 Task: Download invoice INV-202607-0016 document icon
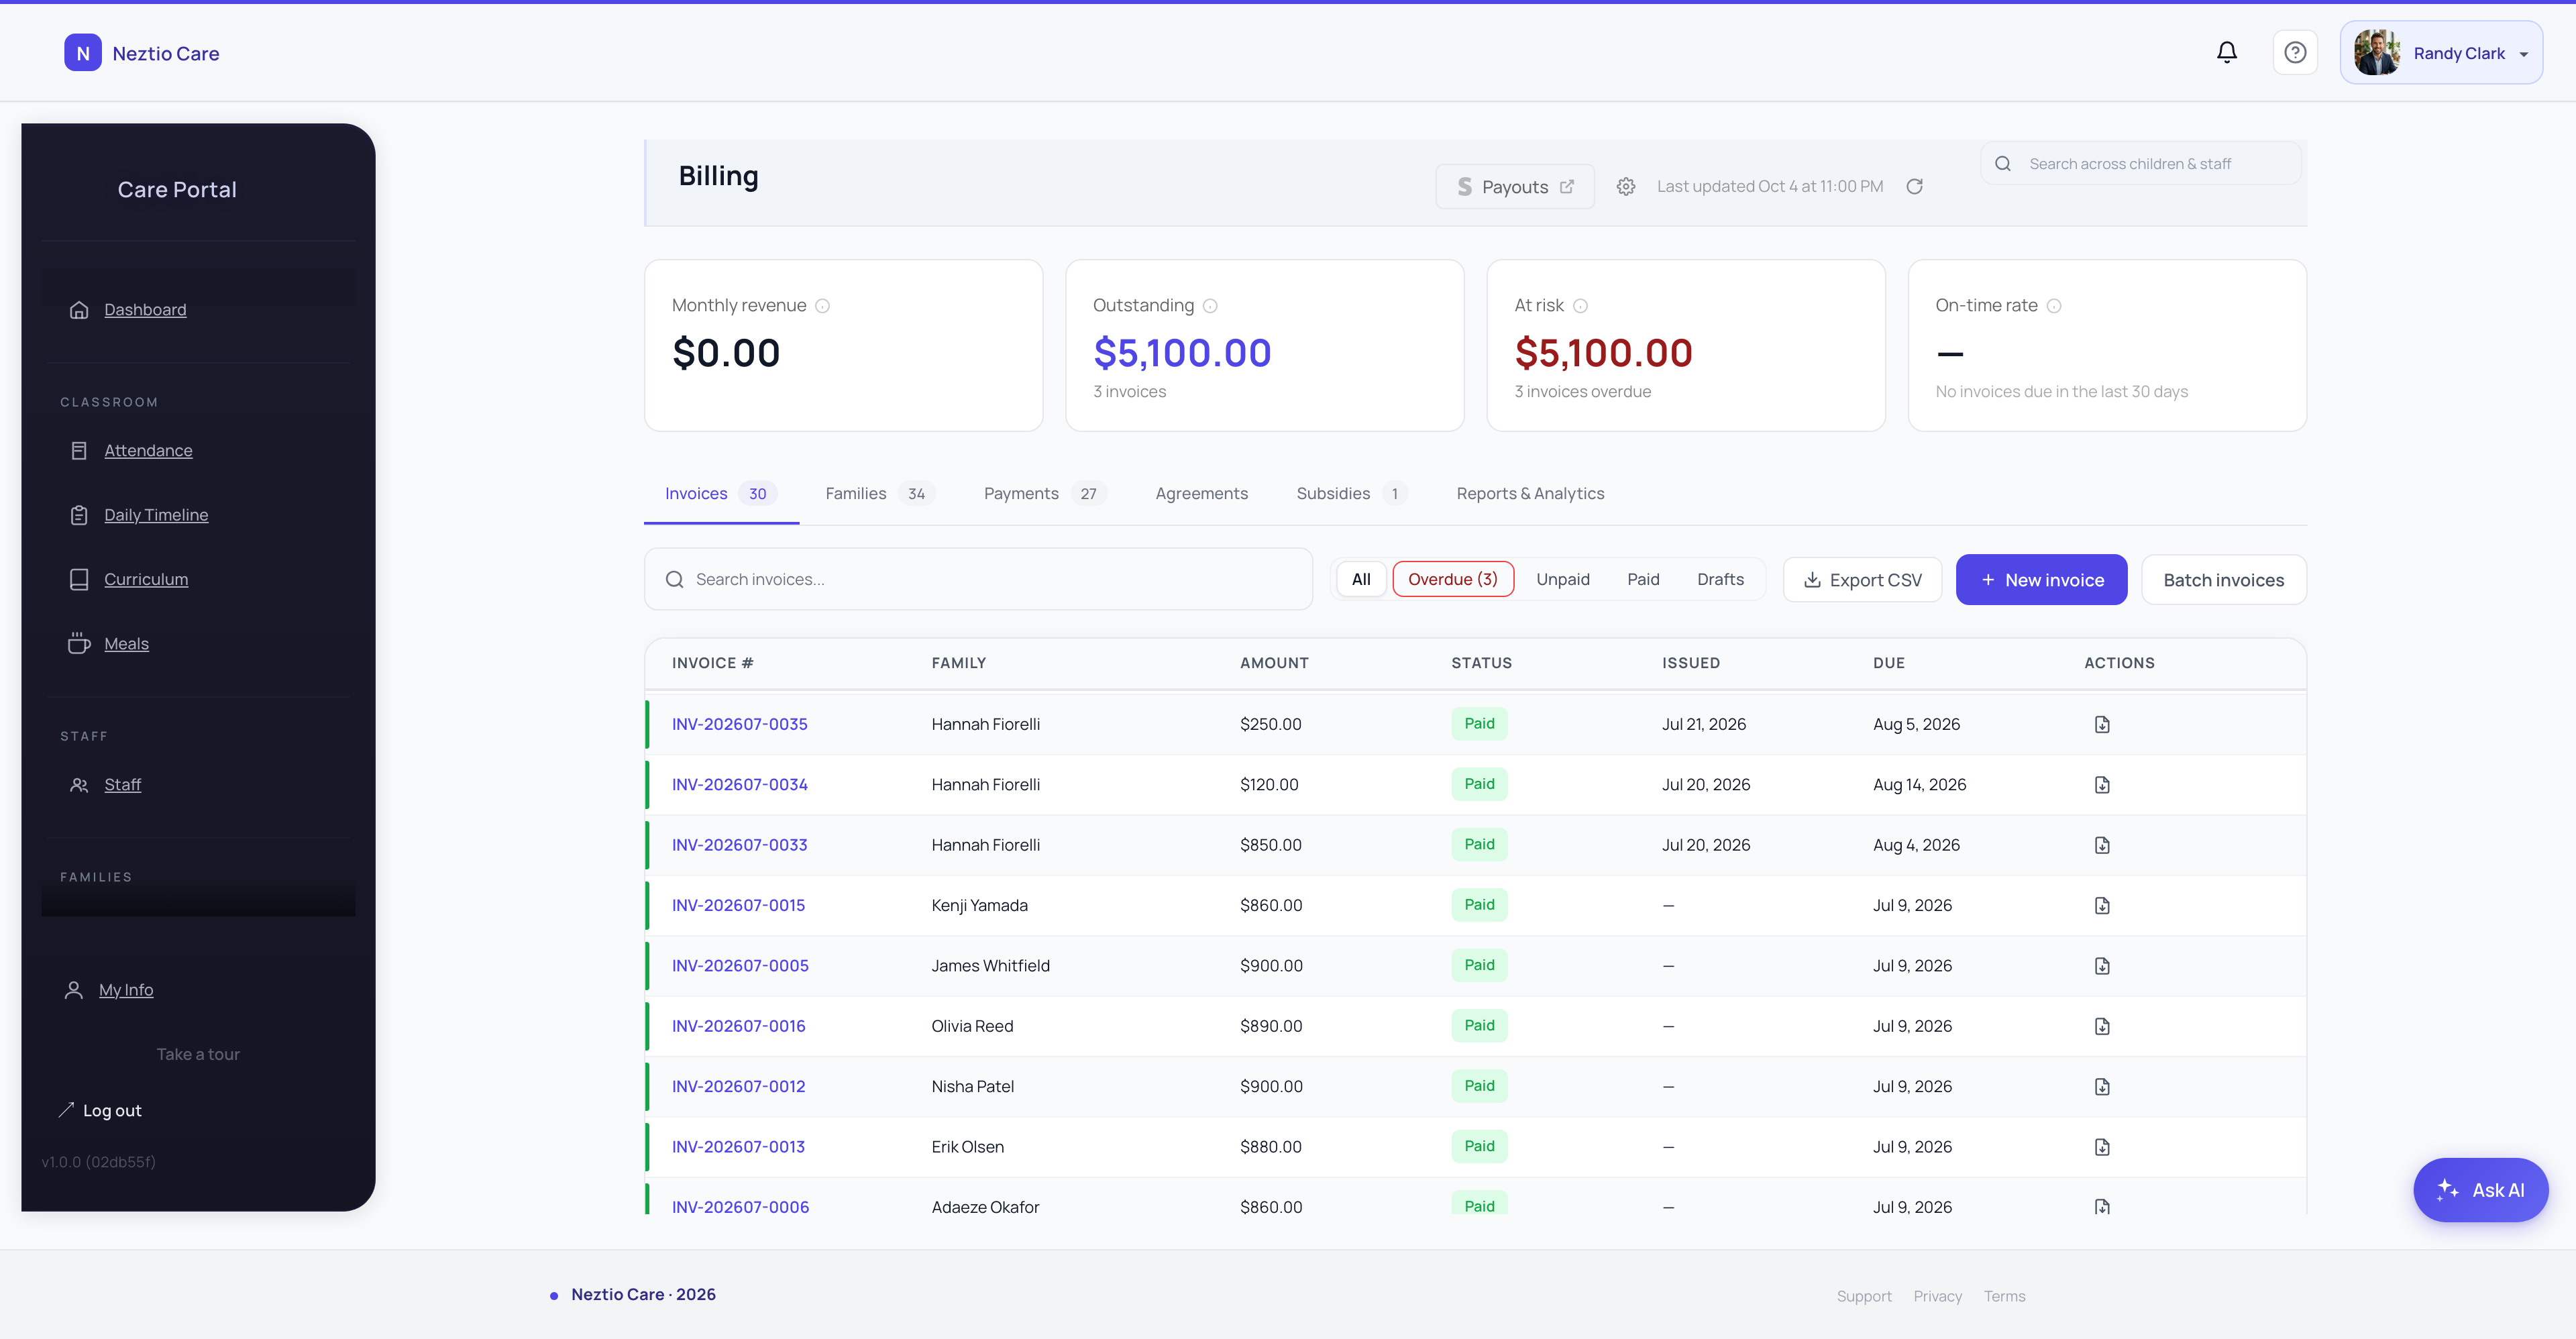click(2102, 1027)
